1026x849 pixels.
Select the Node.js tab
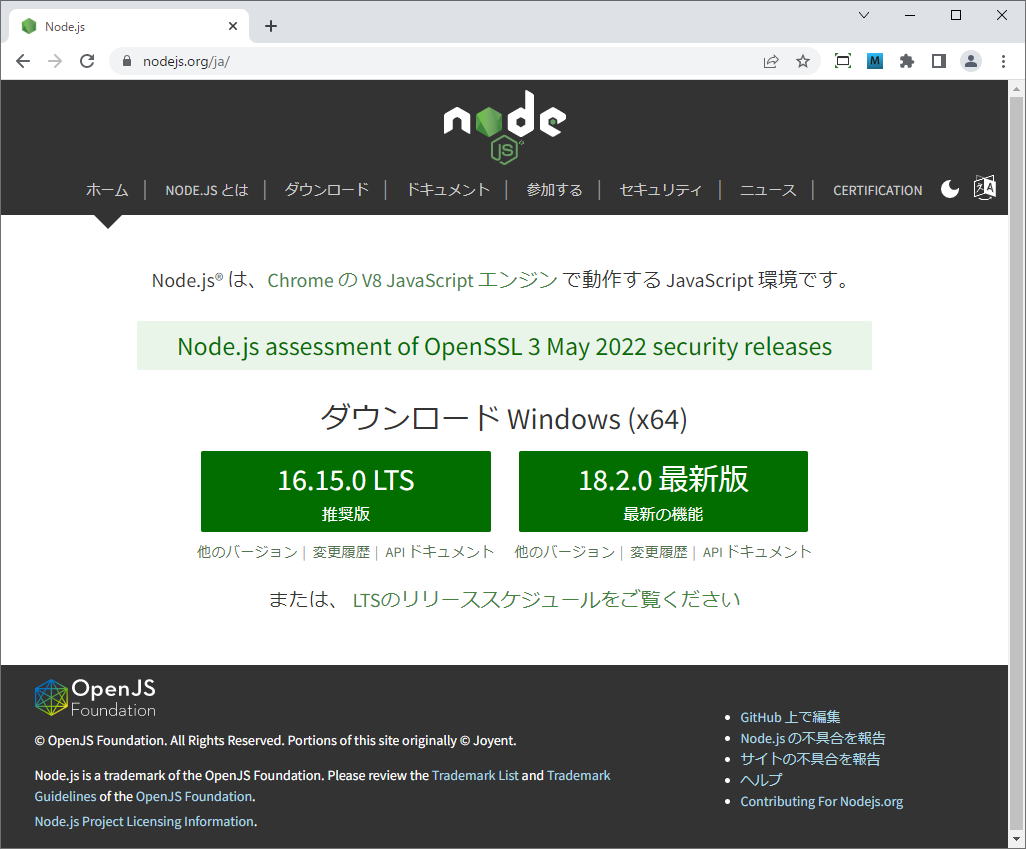pos(129,26)
